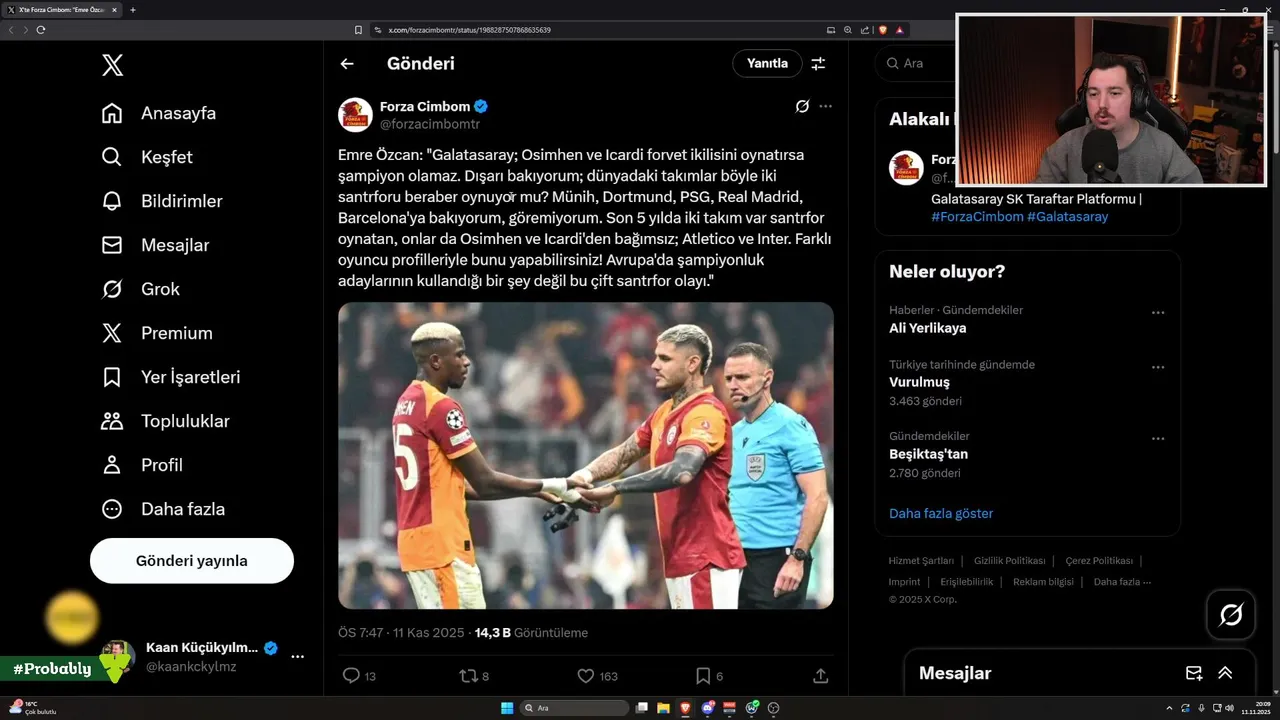Open account menu dots next to Kaan Küçükyılmaz
This screenshot has width=1280, height=720.
click(x=297, y=657)
